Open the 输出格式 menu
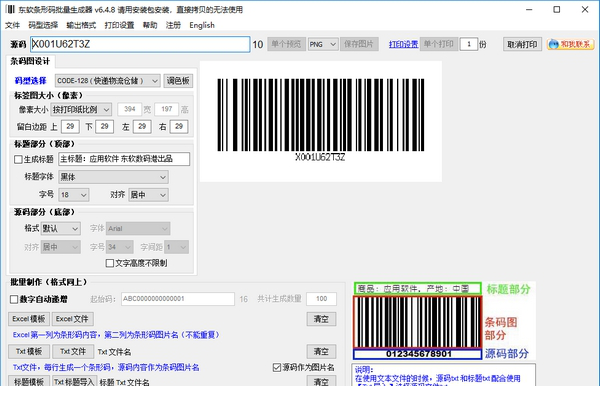The width and height of the screenshot is (600, 401). coord(81,25)
